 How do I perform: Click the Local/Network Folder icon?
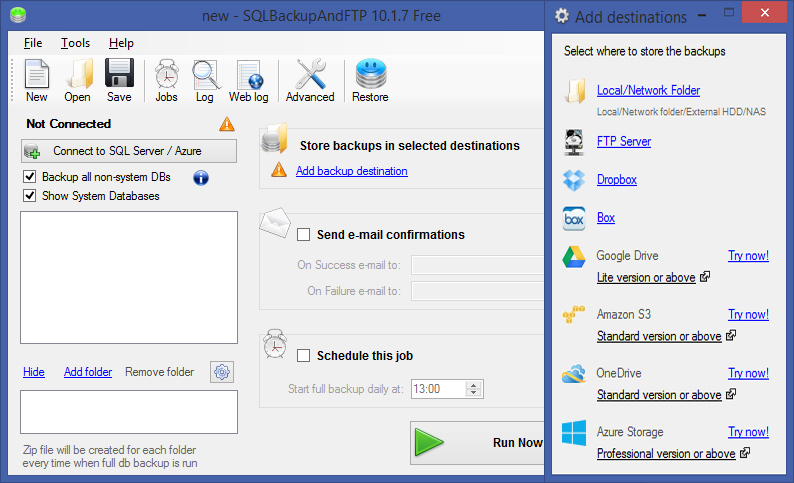coord(575,91)
